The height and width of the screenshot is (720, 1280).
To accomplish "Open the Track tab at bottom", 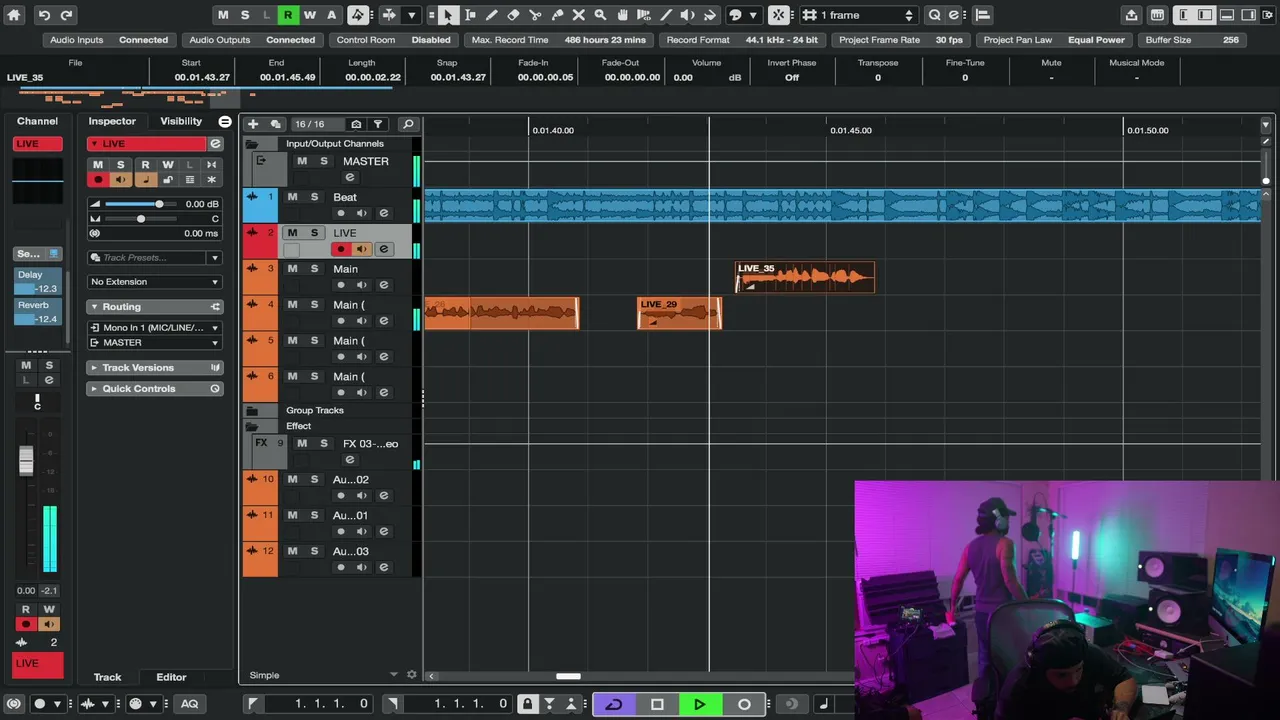I will [107, 677].
